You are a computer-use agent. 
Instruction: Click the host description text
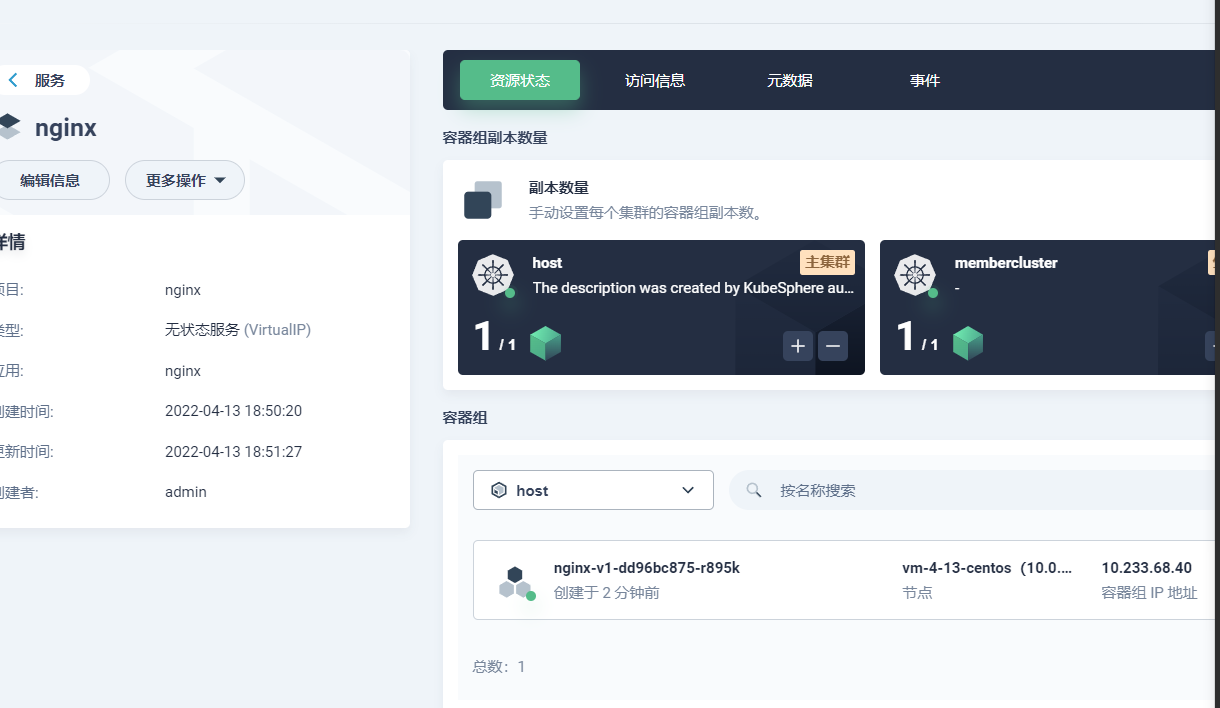pos(694,288)
